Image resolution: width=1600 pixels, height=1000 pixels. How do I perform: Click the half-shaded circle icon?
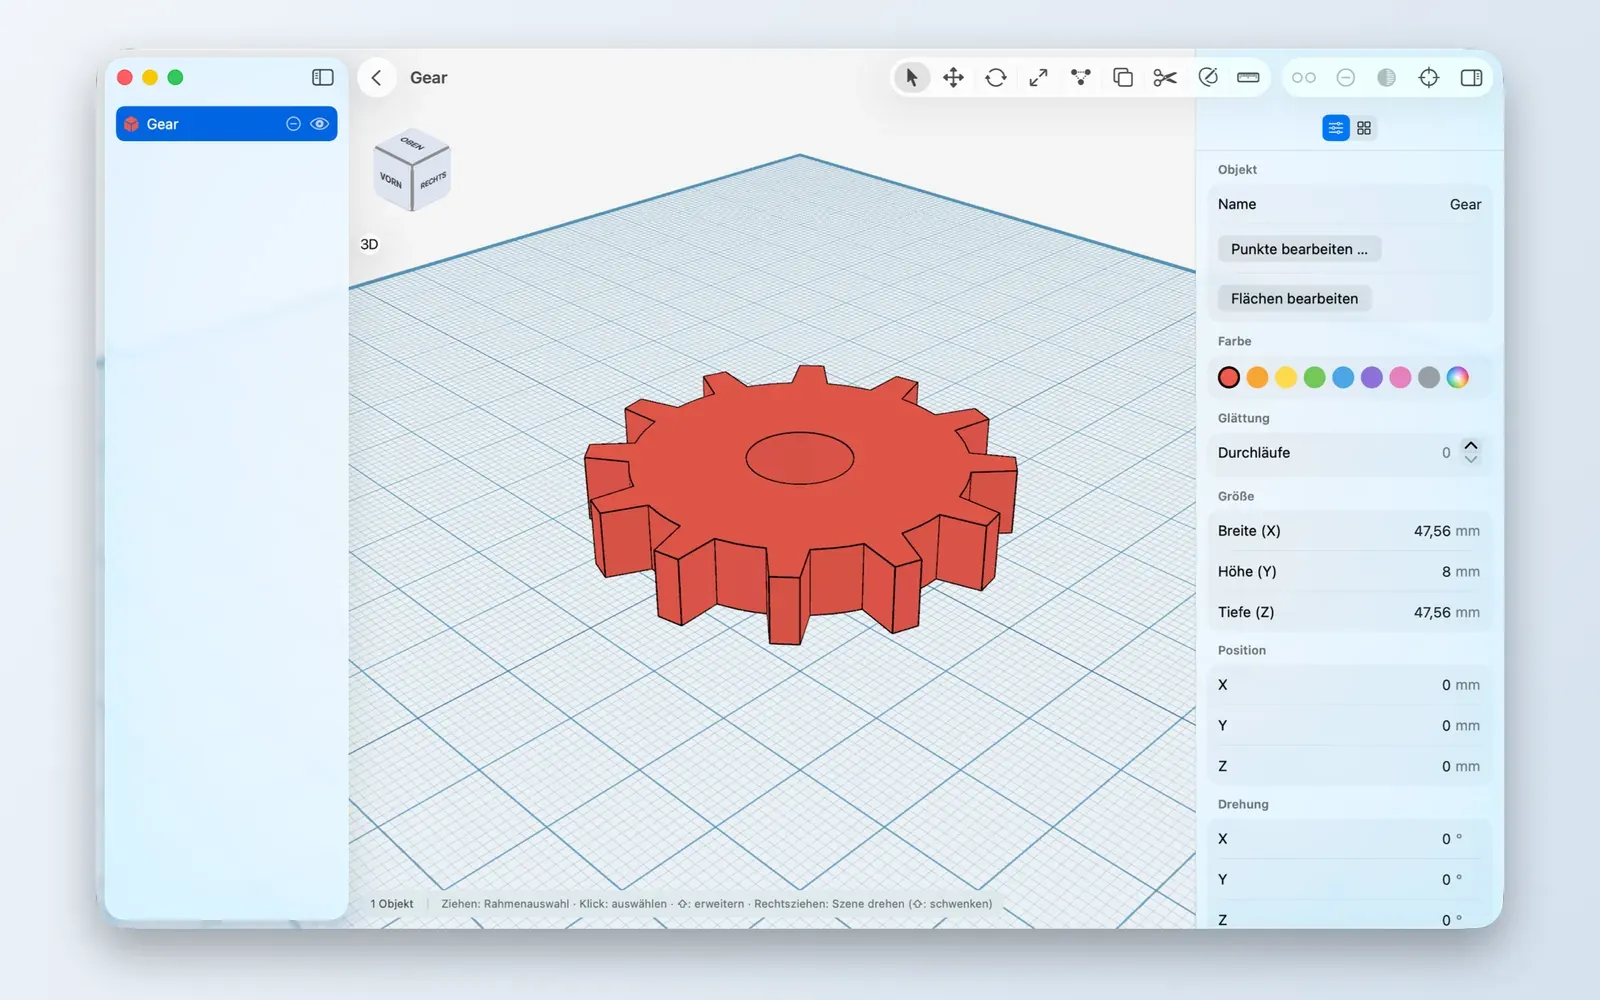pos(1387,77)
